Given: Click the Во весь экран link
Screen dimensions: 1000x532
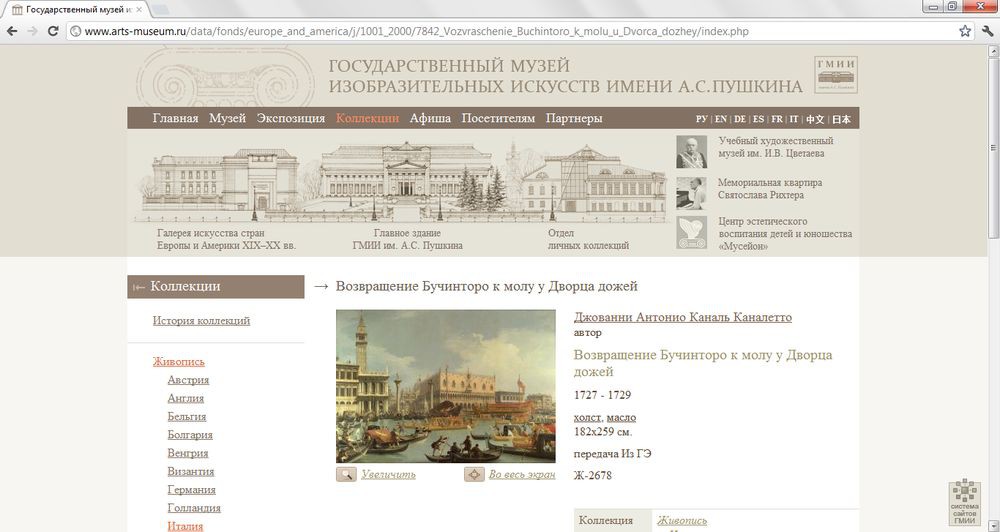Looking at the screenshot, I should point(522,475).
